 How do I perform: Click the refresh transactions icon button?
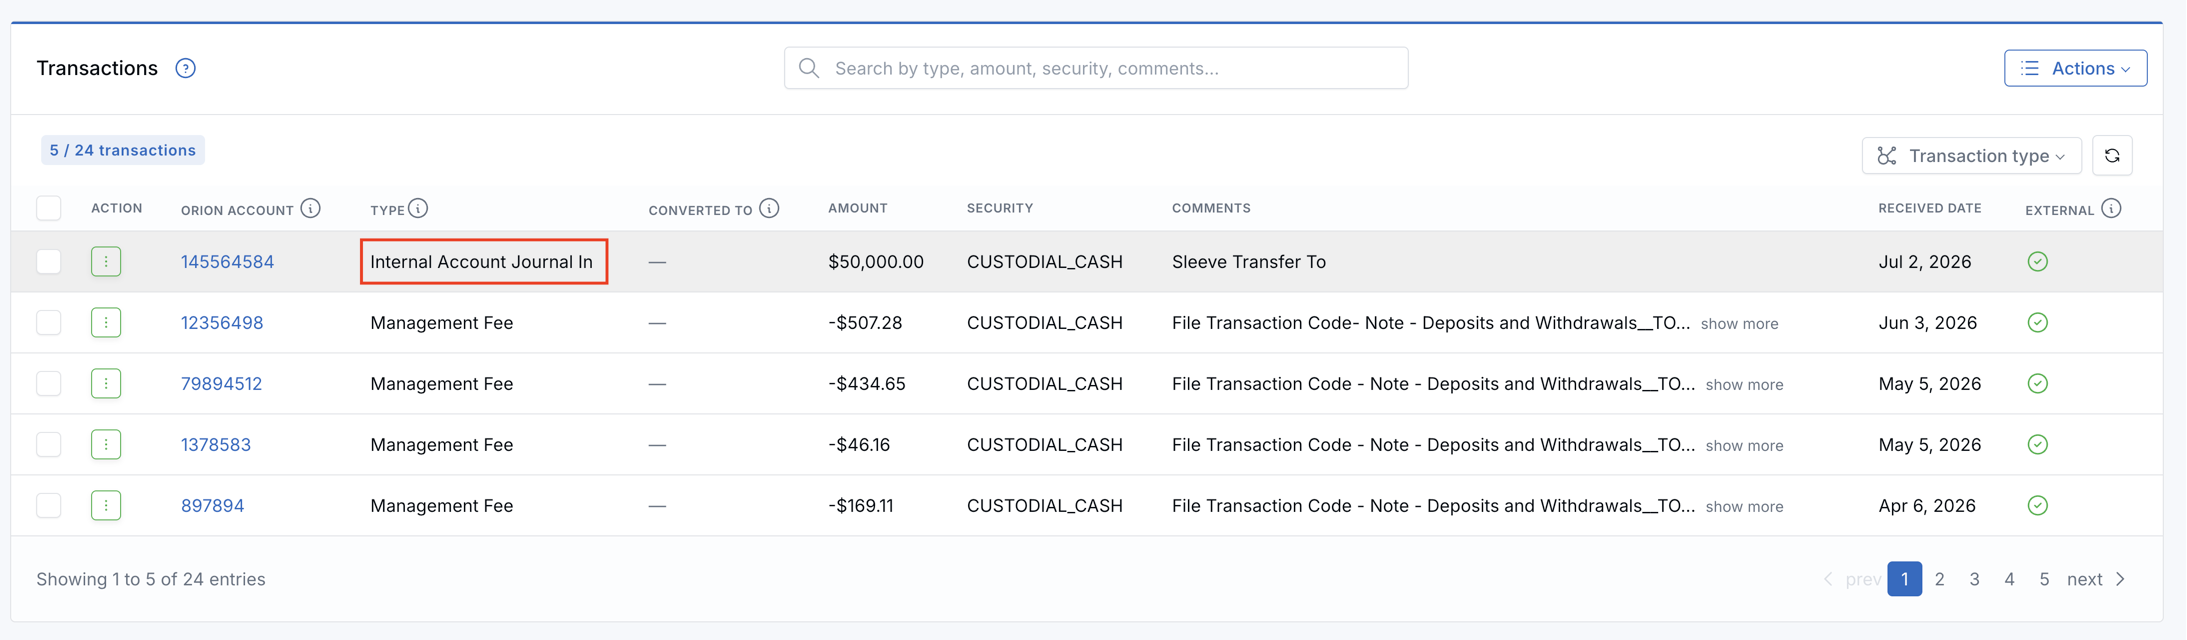2112,156
